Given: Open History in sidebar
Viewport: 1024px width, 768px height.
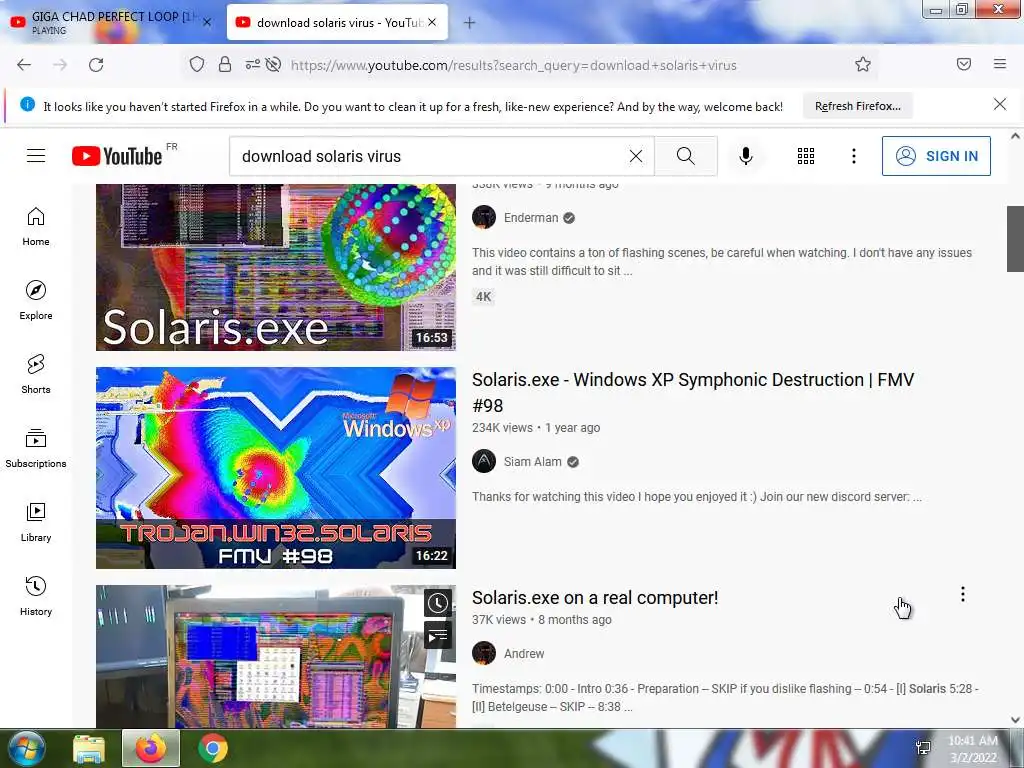Looking at the screenshot, I should [x=36, y=596].
